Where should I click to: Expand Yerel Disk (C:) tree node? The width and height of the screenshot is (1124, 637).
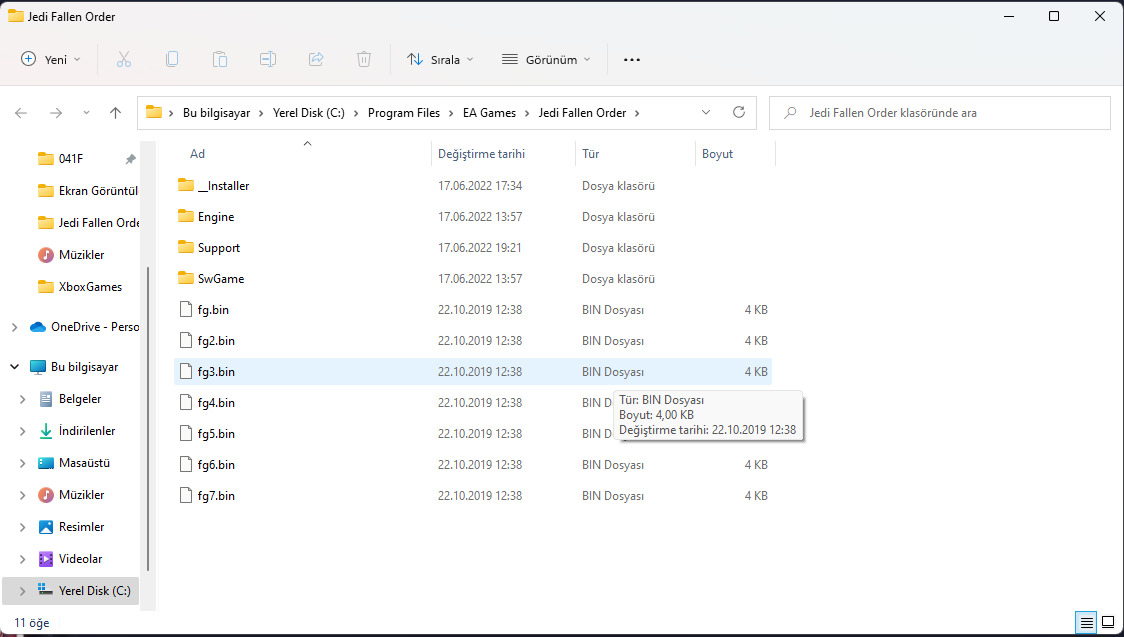click(23, 591)
